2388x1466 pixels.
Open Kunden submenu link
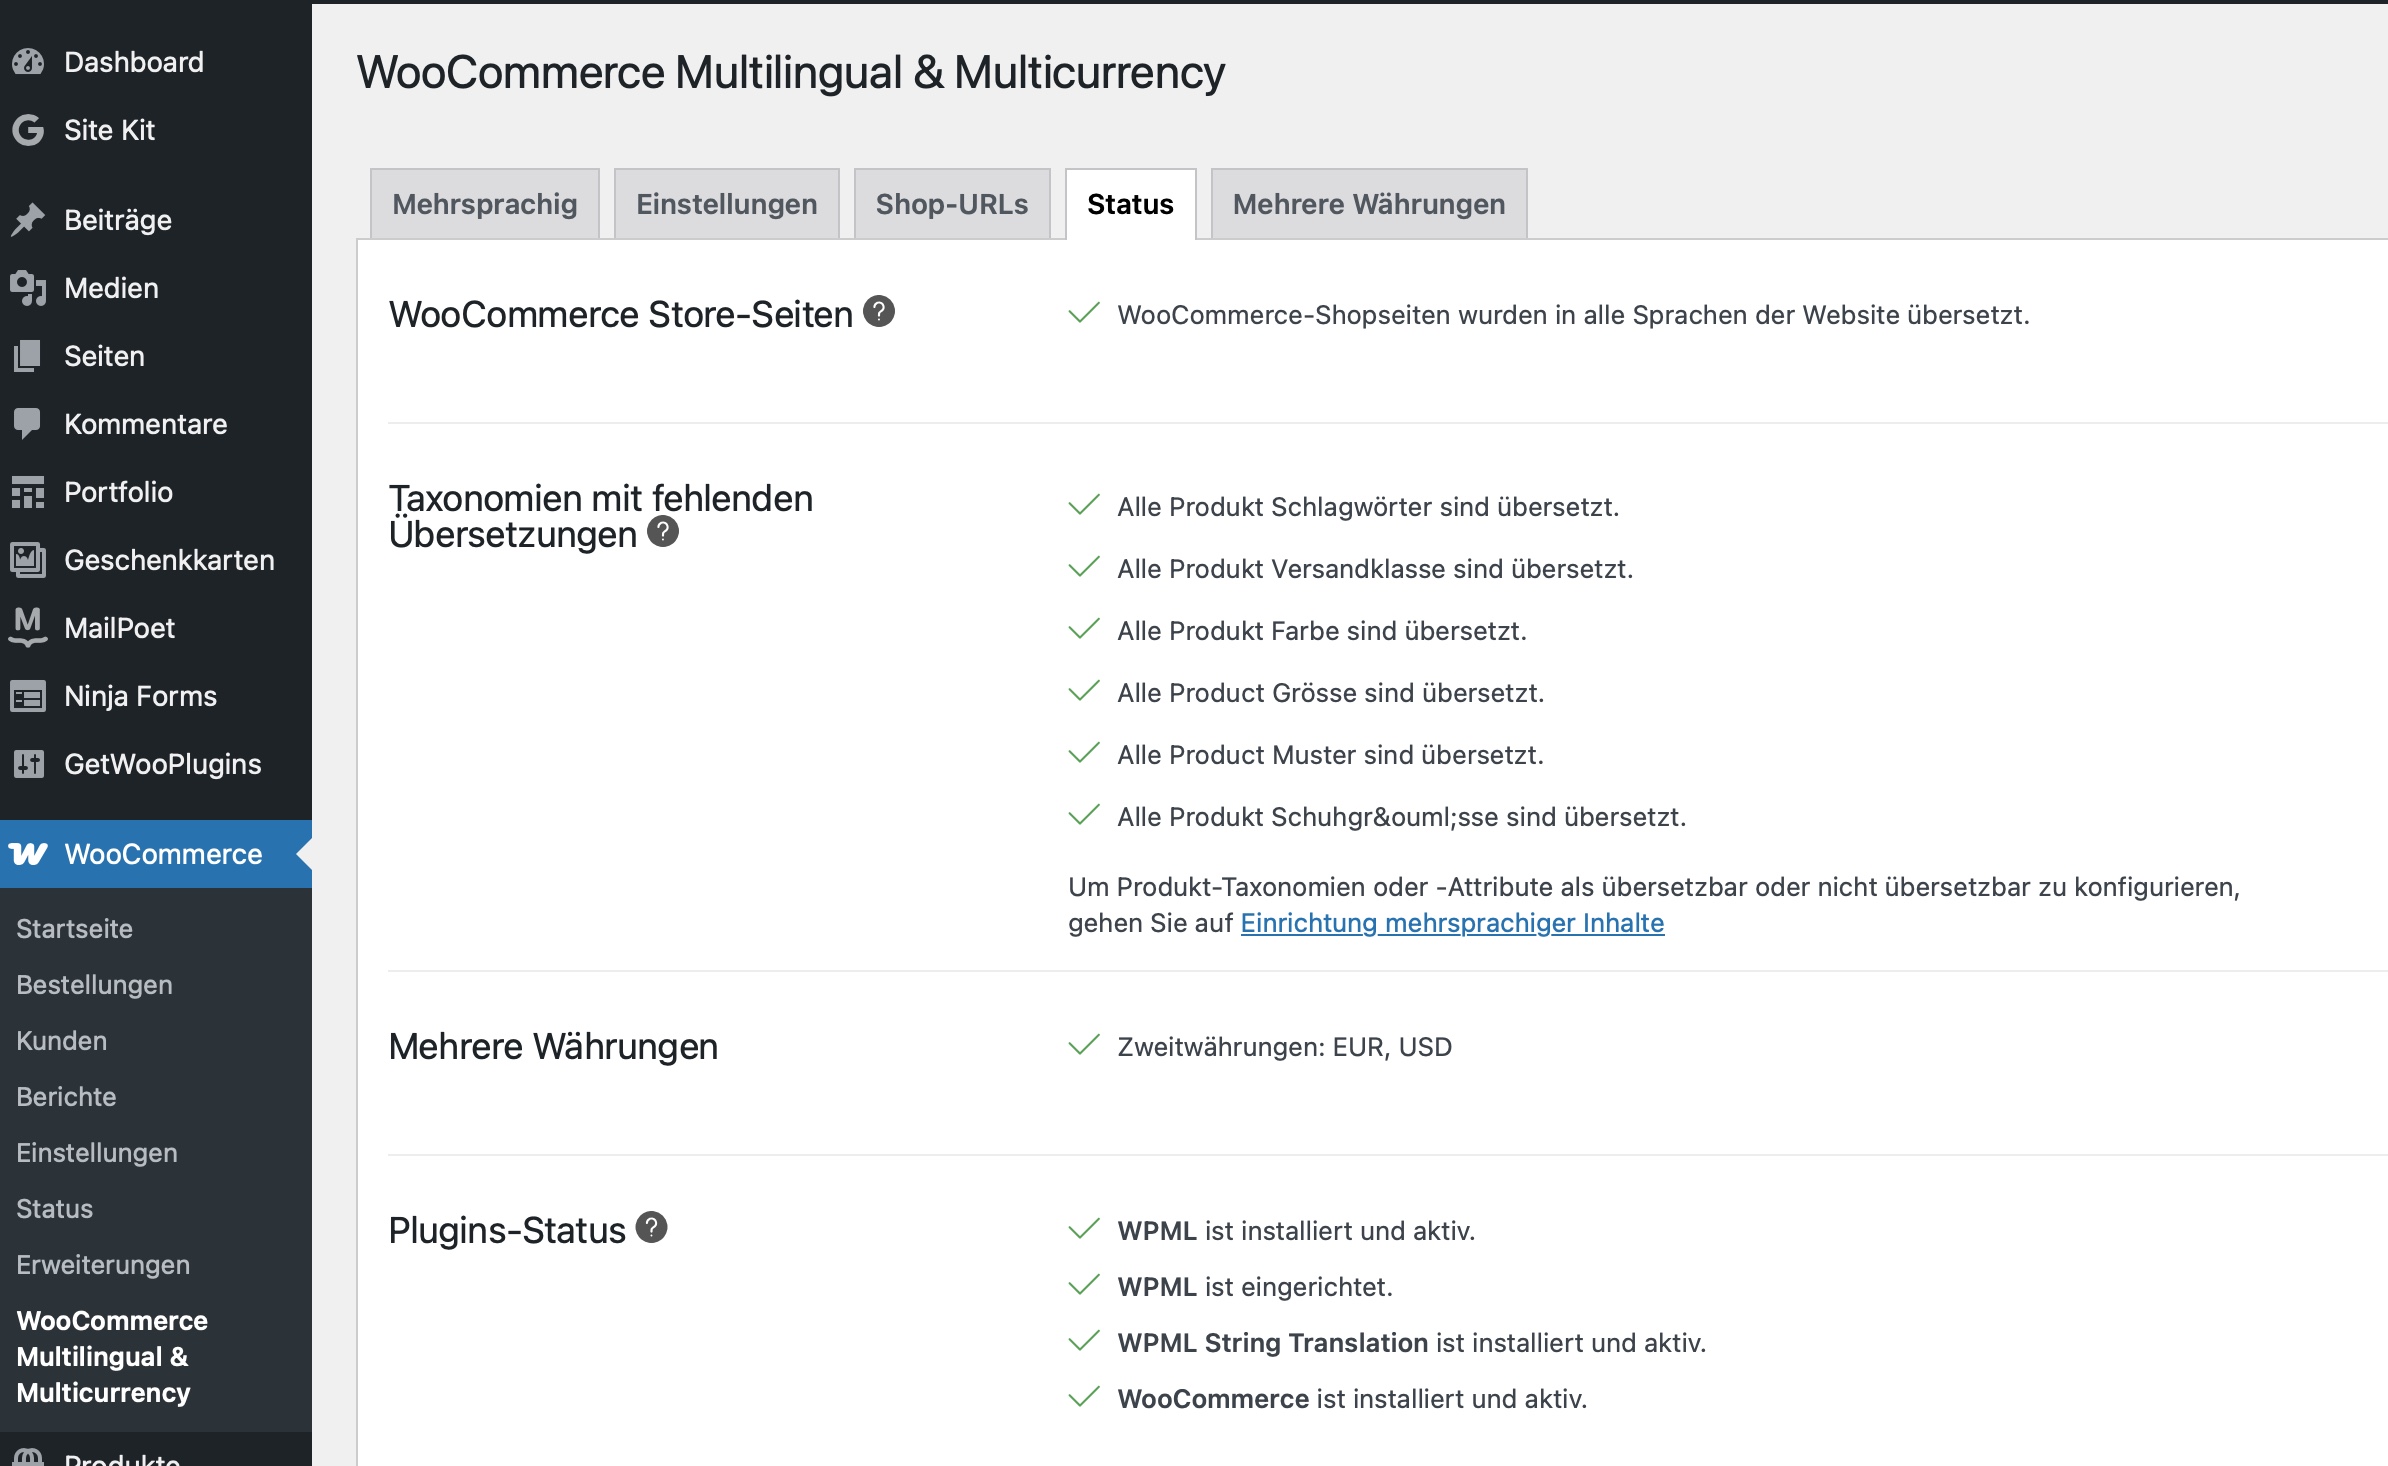[x=62, y=1041]
